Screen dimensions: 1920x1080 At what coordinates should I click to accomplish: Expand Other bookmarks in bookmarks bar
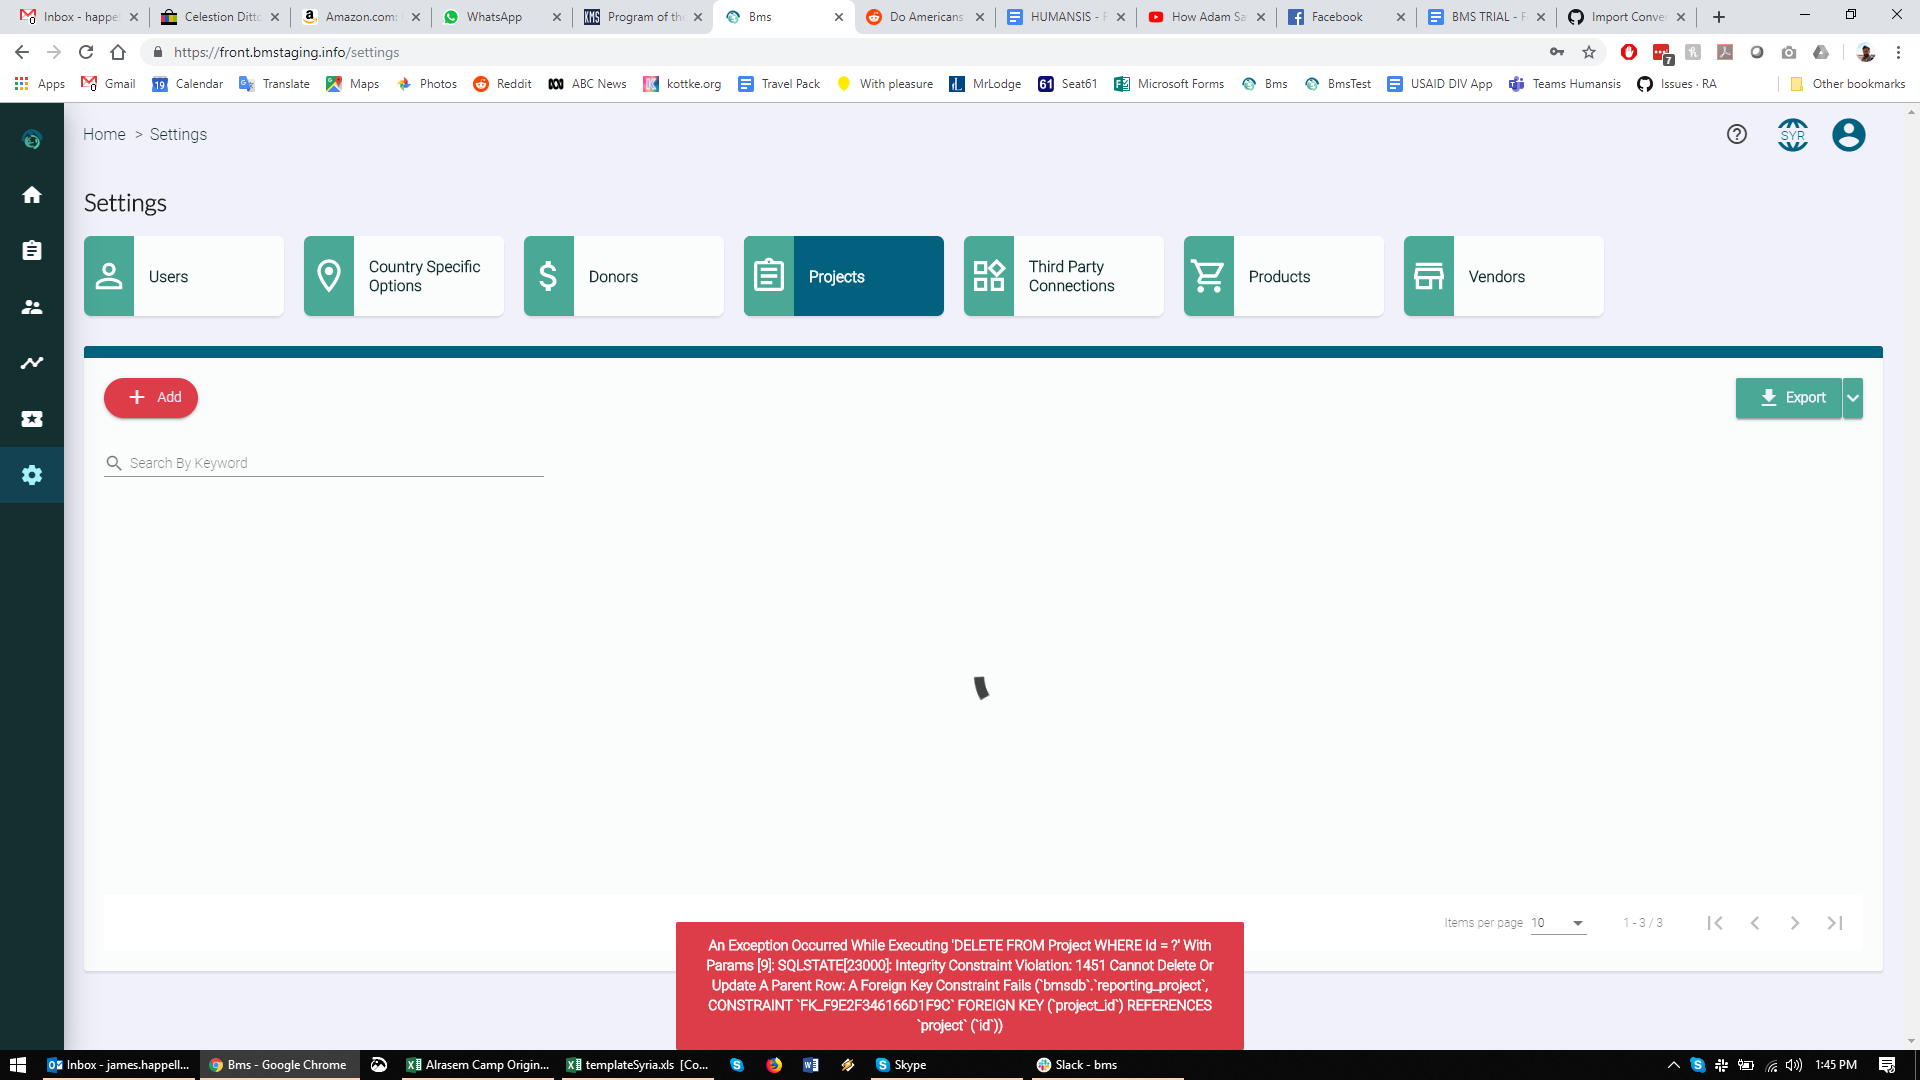(x=1848, y=84)
